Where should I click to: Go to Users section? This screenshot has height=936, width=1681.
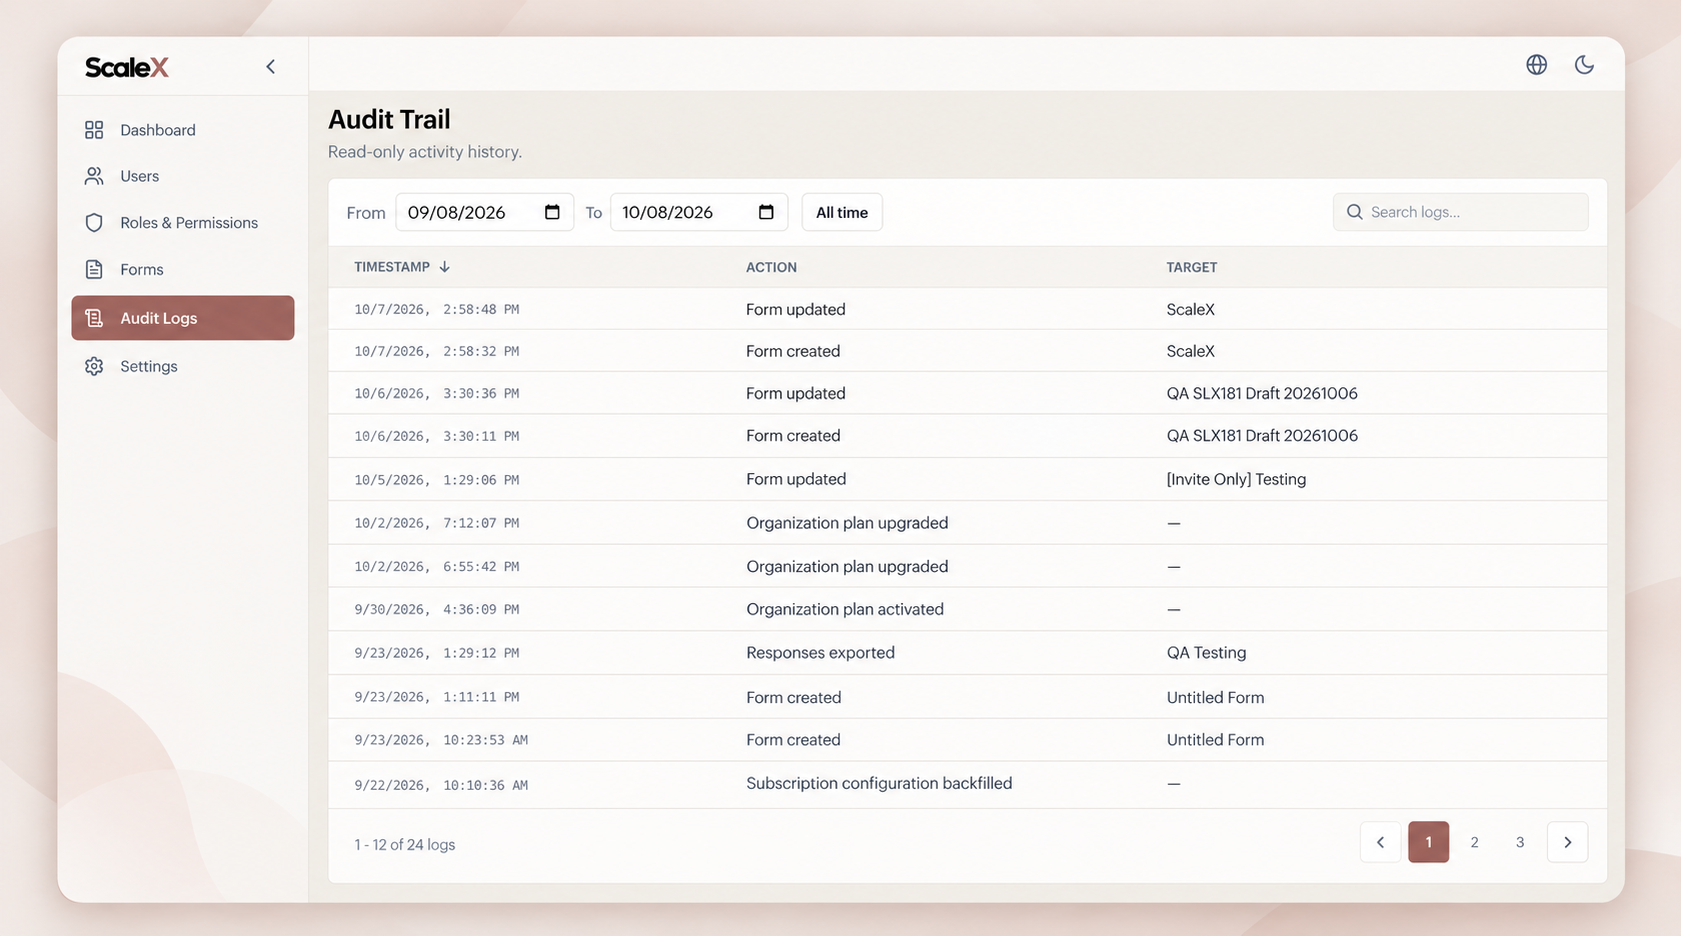(183, 176)
